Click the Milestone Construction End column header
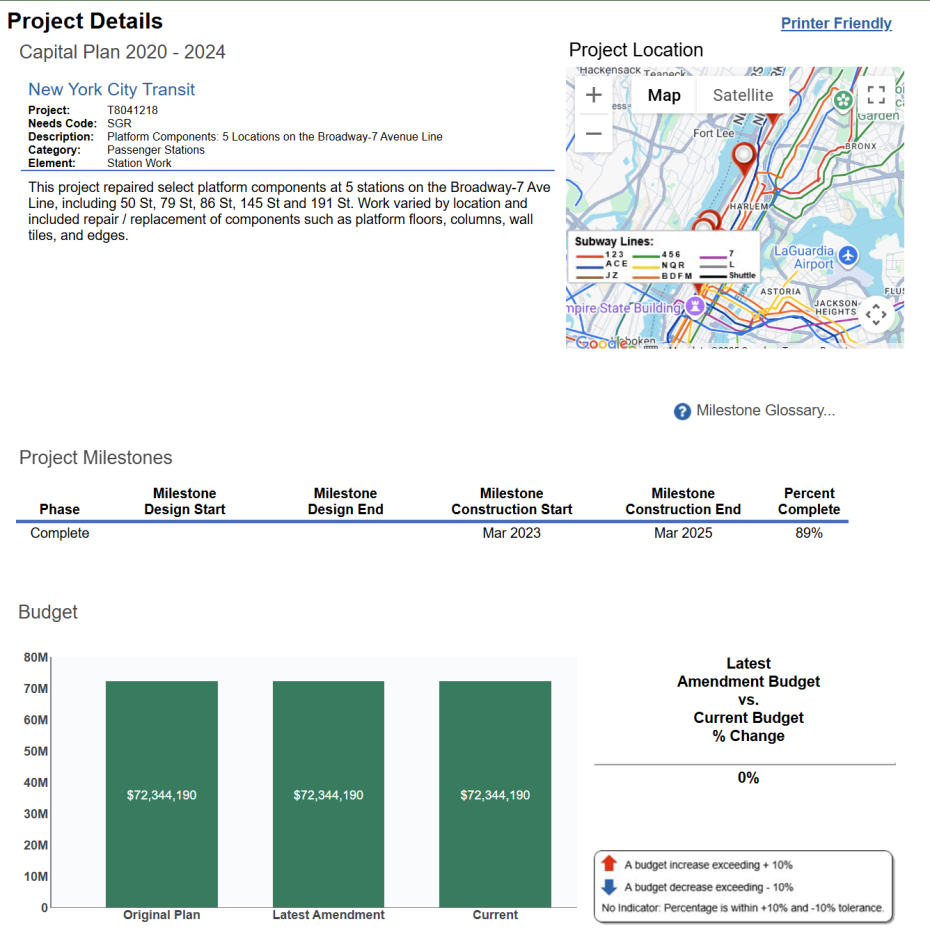Screen dimensions: 930x940 pos(683,501)
